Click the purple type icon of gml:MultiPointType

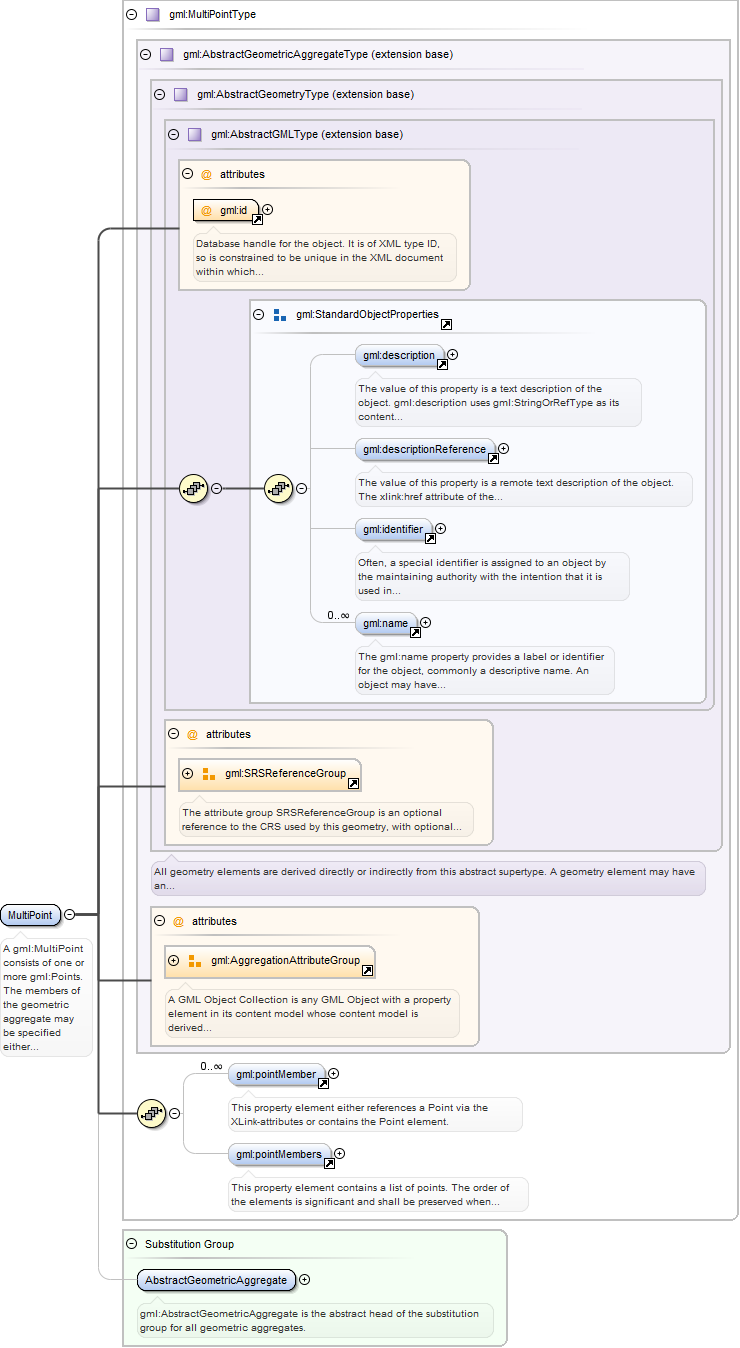pyautogui.click(x=152, y=15)
